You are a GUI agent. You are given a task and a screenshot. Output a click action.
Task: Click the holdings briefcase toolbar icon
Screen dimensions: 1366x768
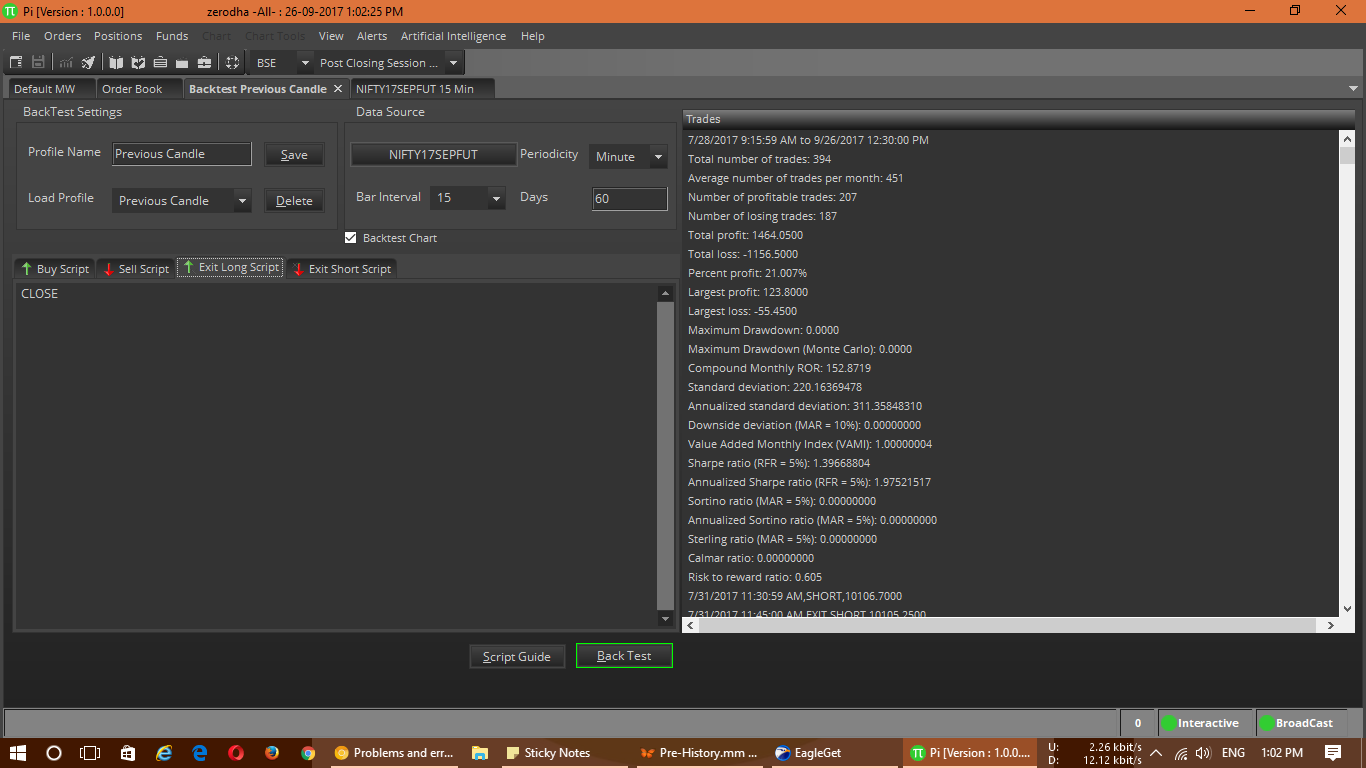pyautogui.click(x=182, y=62)
